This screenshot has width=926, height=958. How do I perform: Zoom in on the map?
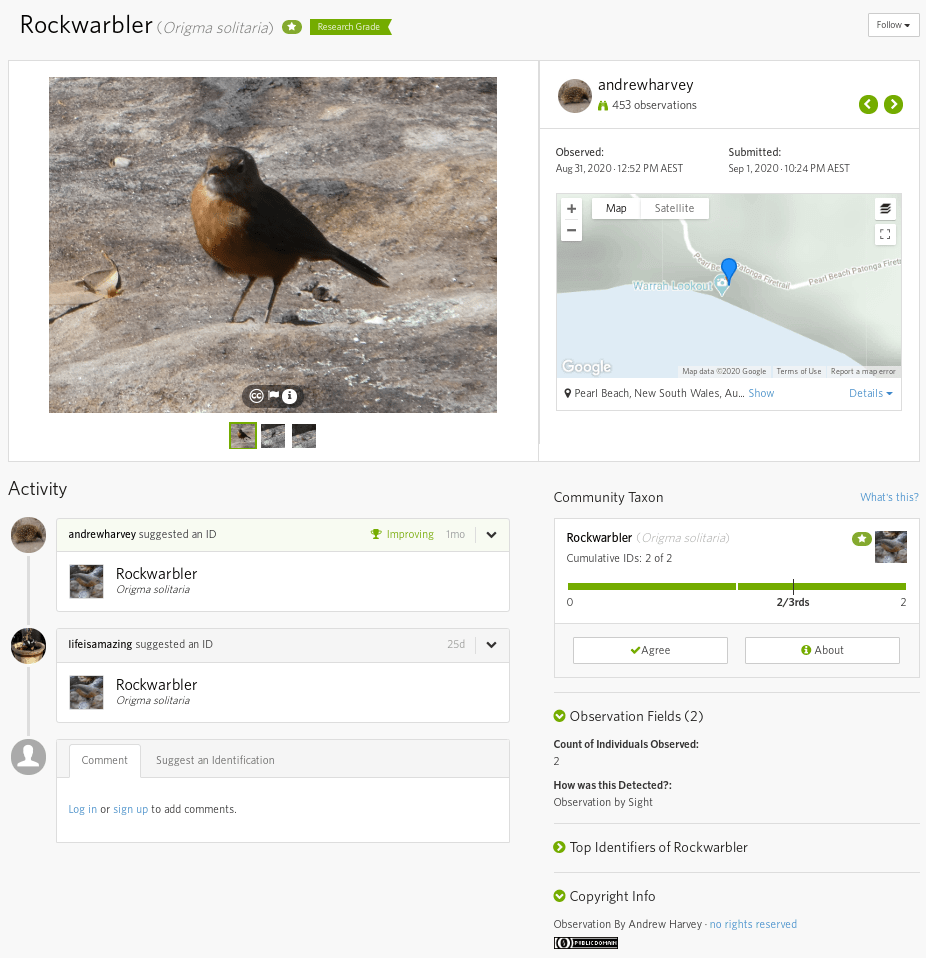pyautogui.click(x=572, y=209)
